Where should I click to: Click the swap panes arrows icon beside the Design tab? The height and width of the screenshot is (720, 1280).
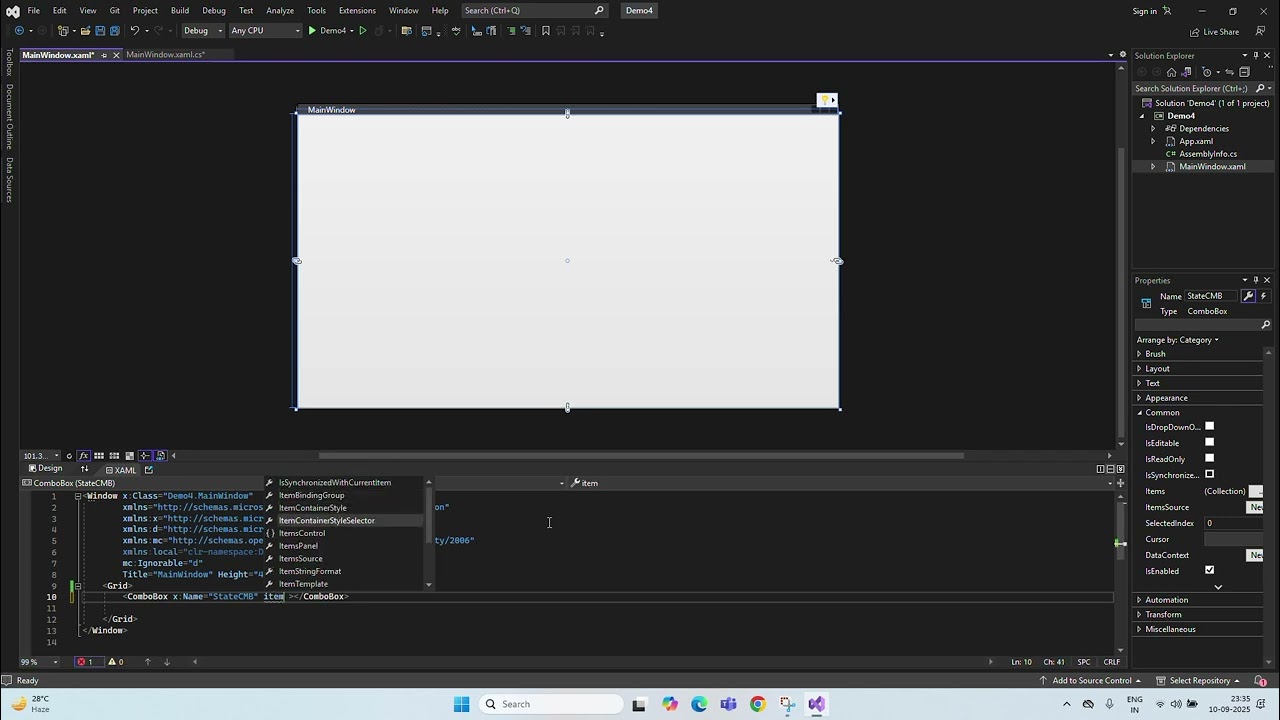click(x=84, y=469)
